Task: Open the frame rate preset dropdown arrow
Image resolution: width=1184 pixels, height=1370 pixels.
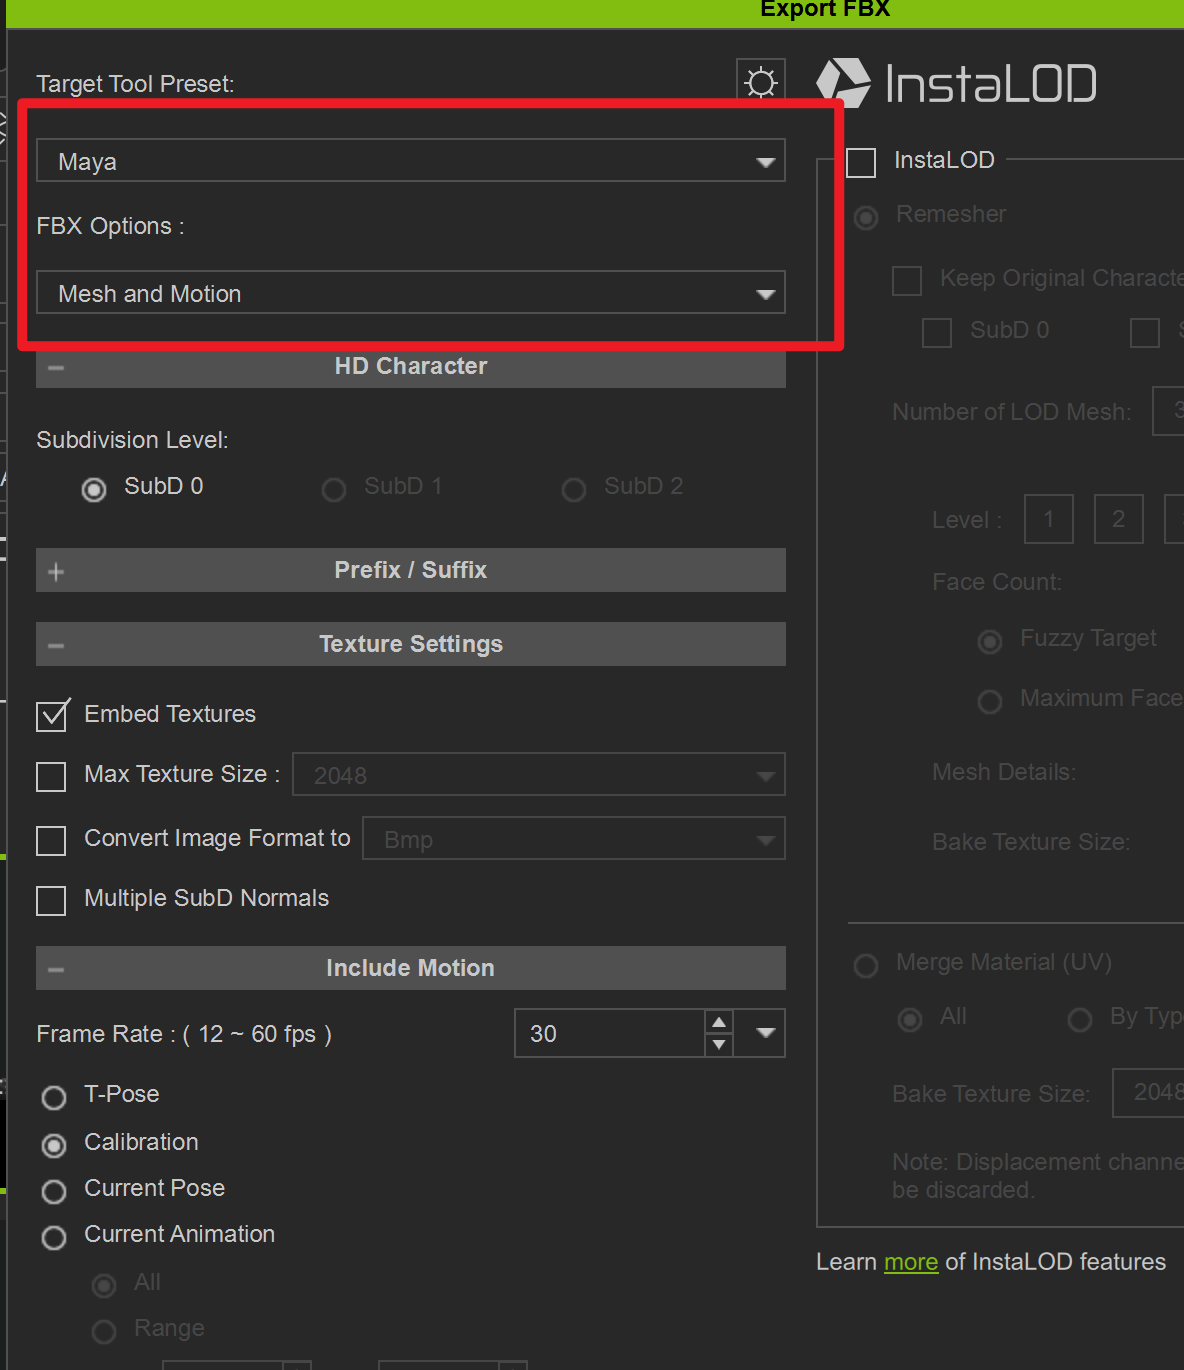Action: [x=765, y=1033]
